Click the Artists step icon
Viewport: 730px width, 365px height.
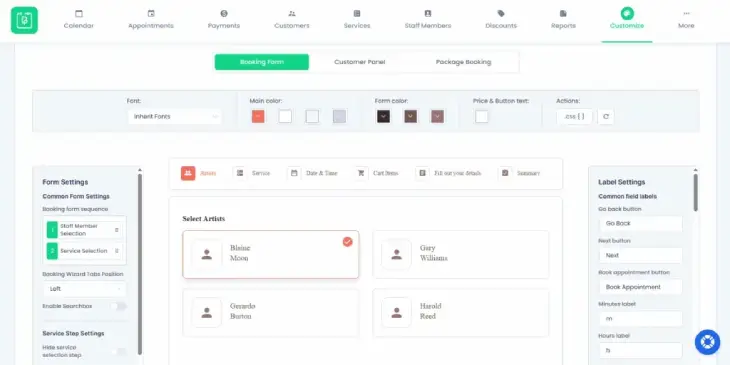click(x=188, y=173)
